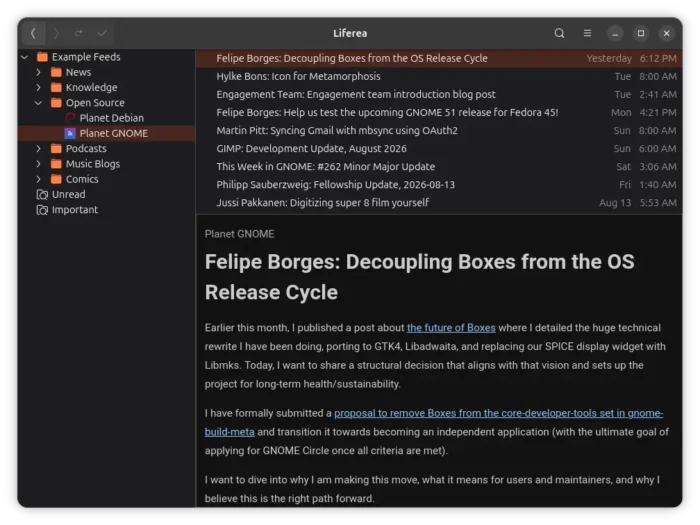700x525 pixels.
Task: Select the Open Source folder label
Action: point(95,103)
